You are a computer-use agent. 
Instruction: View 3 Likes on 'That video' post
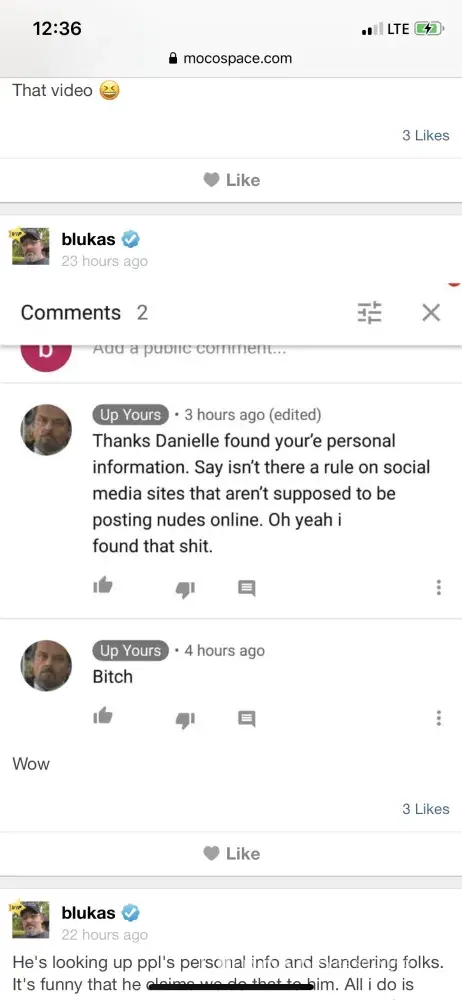point(426,135)
